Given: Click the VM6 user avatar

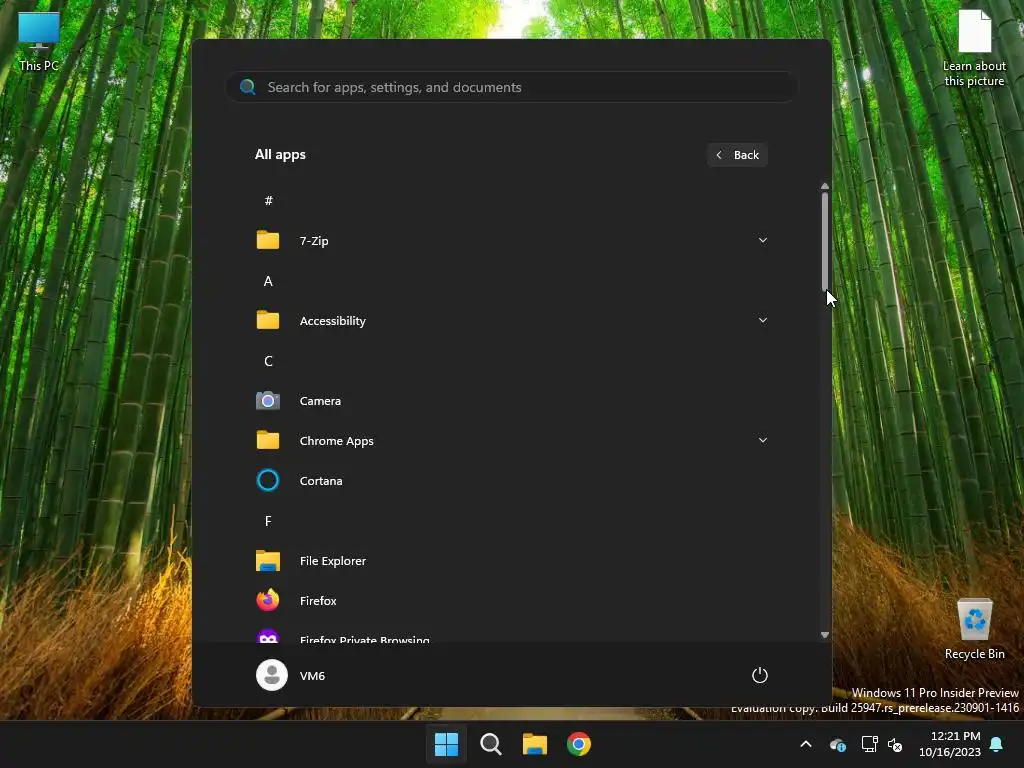Looking at the screenshot, I should click(272, 675).
